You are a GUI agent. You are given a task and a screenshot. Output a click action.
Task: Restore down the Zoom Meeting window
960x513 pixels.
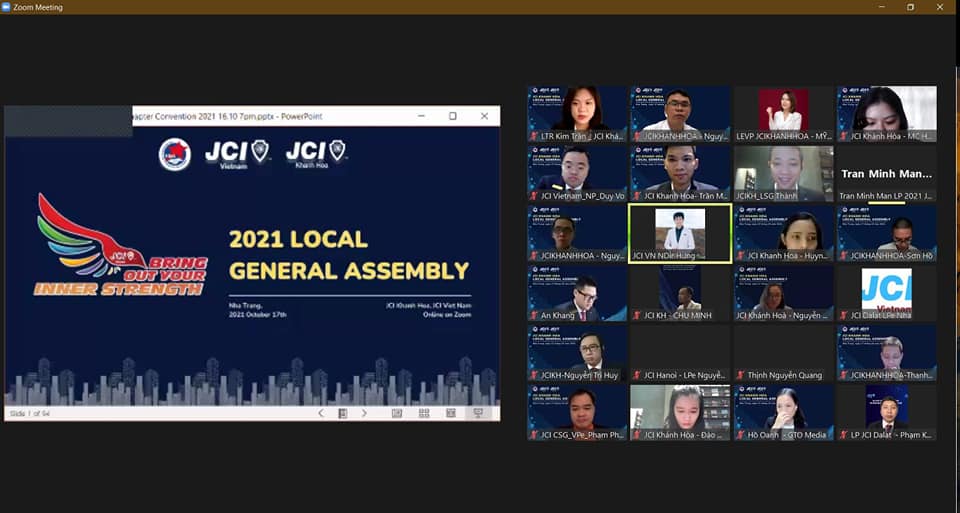(910, 7)
